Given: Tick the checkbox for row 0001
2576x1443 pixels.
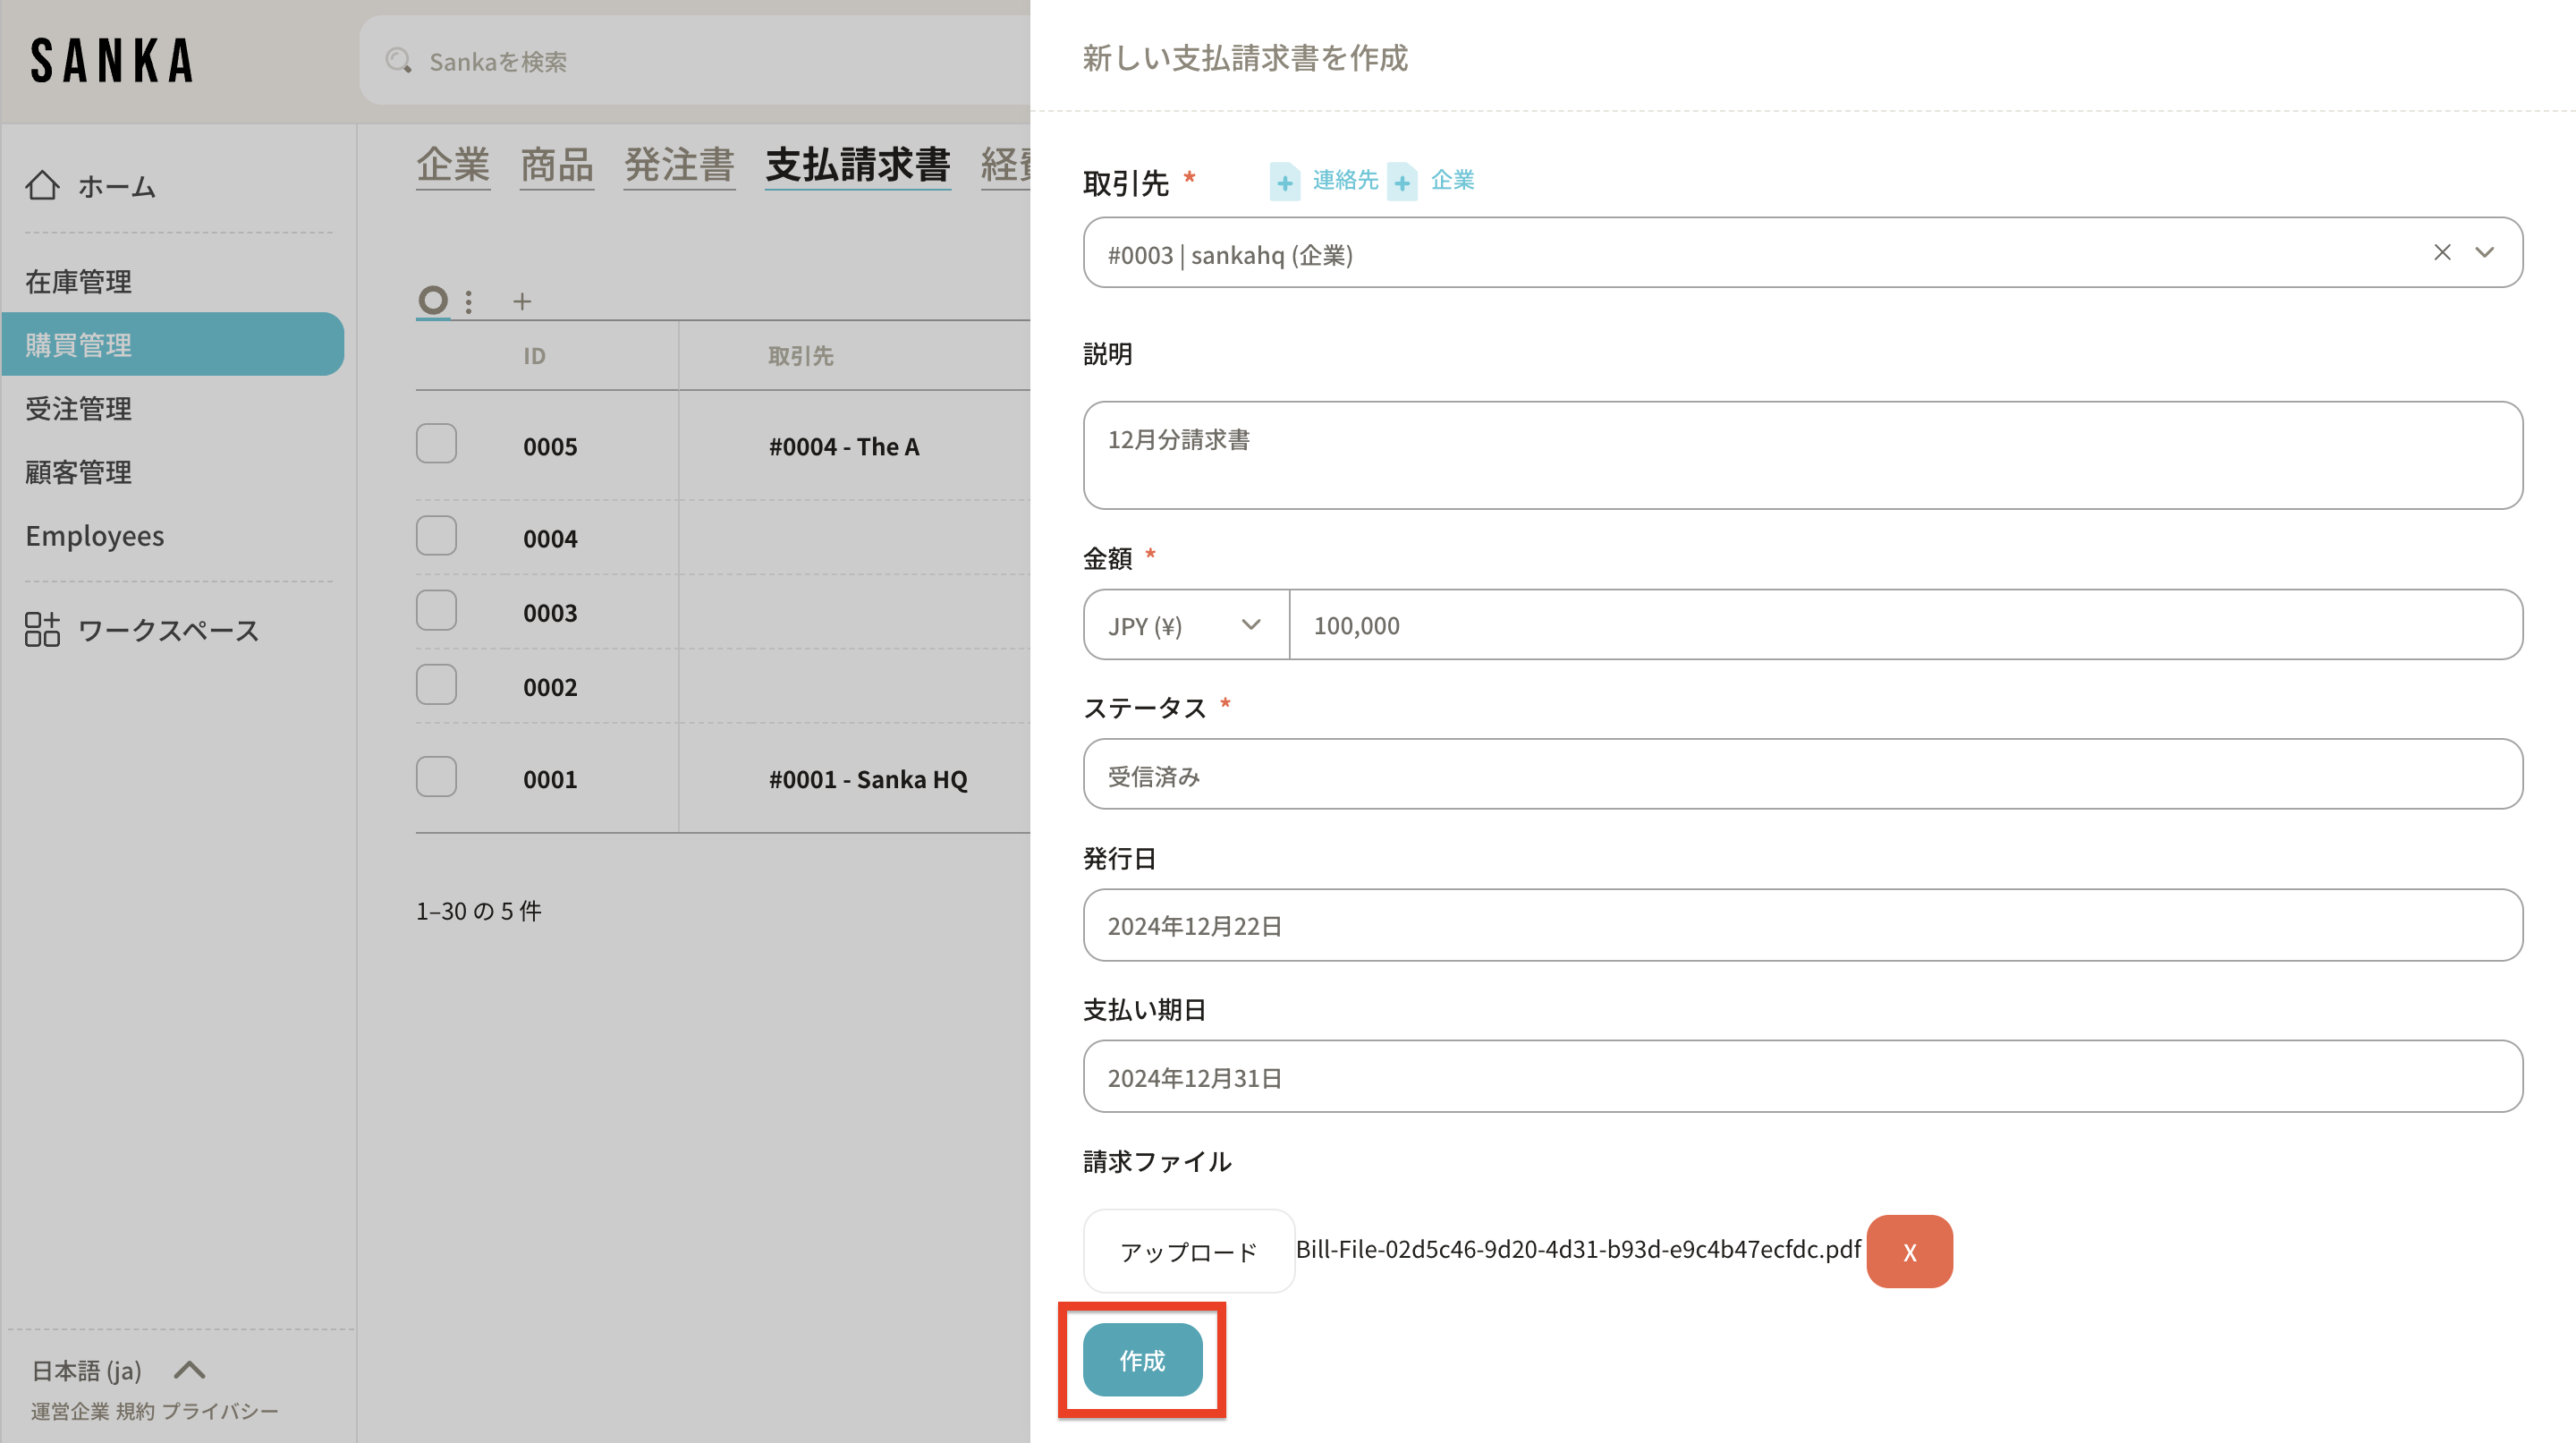Looking at the screenshot, I should (436, 777).
